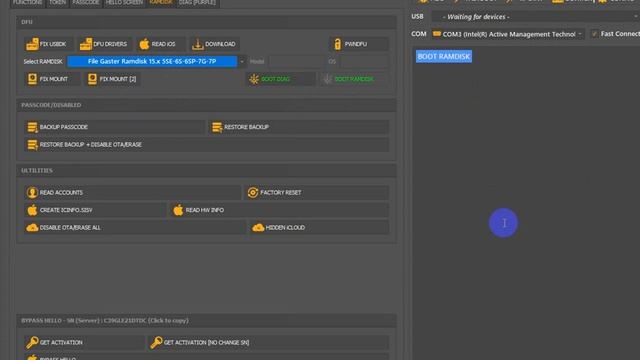Image resolution: width=640 pixels, height=360 pixels.
Task: Launch BOOT DIAG
Action: point(280,79)
